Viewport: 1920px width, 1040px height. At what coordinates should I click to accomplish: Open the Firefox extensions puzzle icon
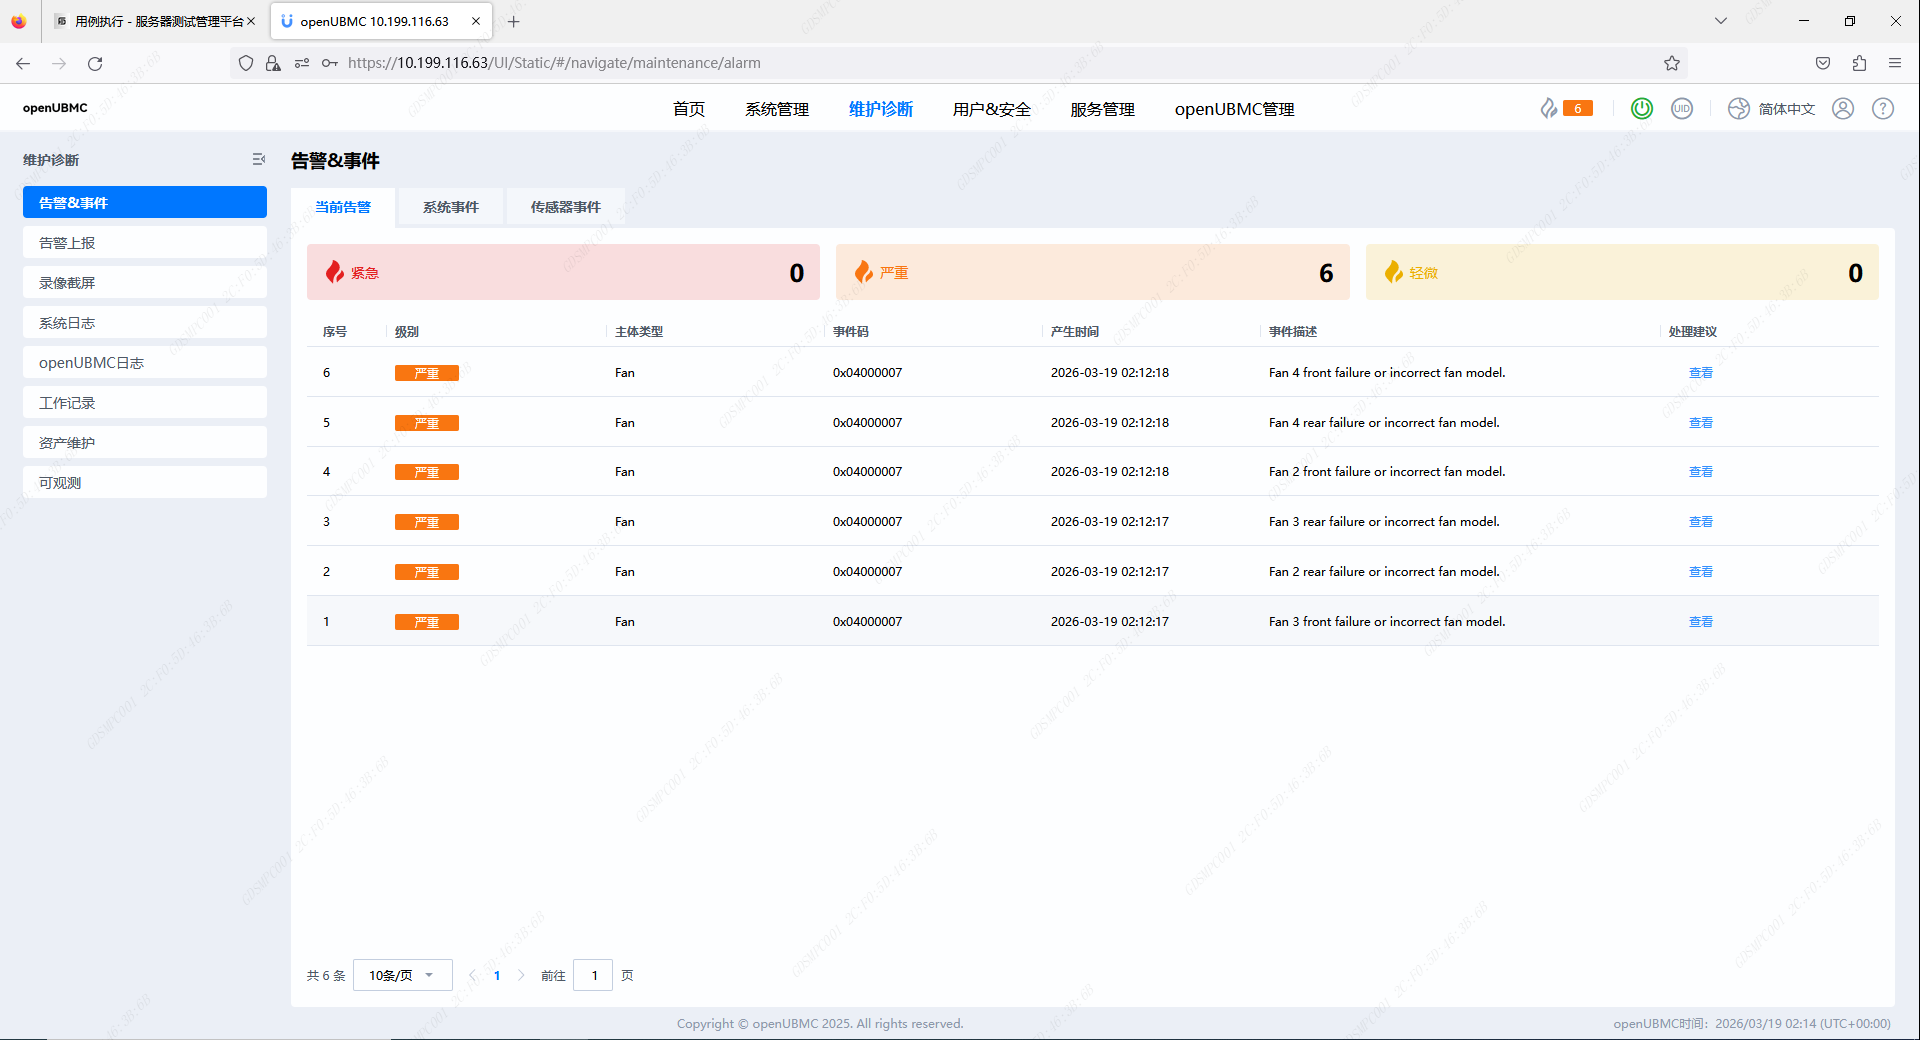coord(1859,63)
